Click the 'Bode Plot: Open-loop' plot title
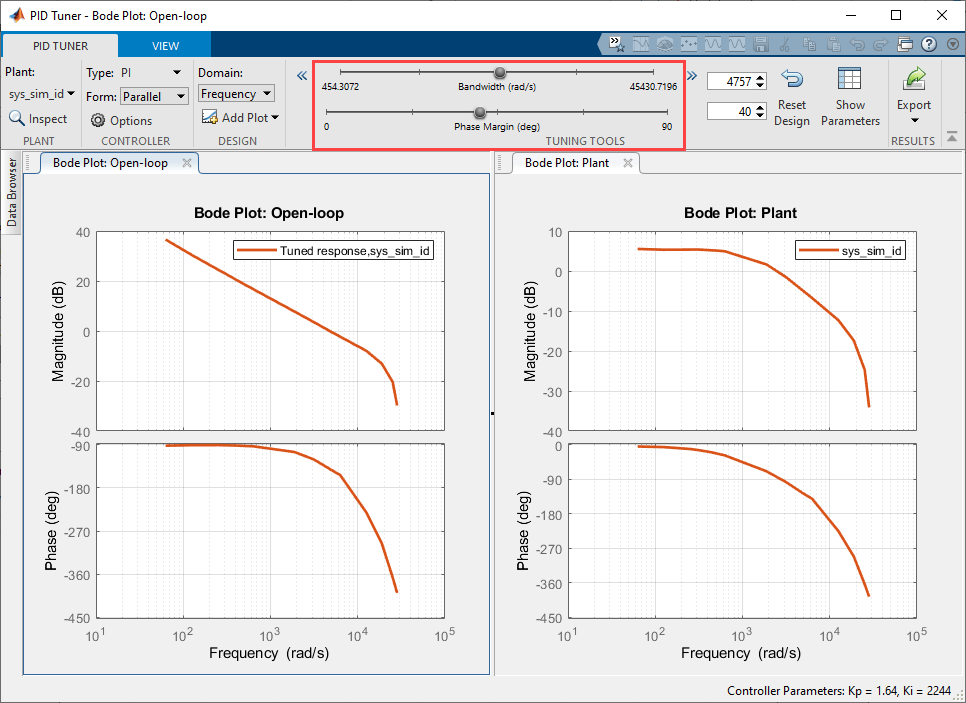 coord(269,213)
